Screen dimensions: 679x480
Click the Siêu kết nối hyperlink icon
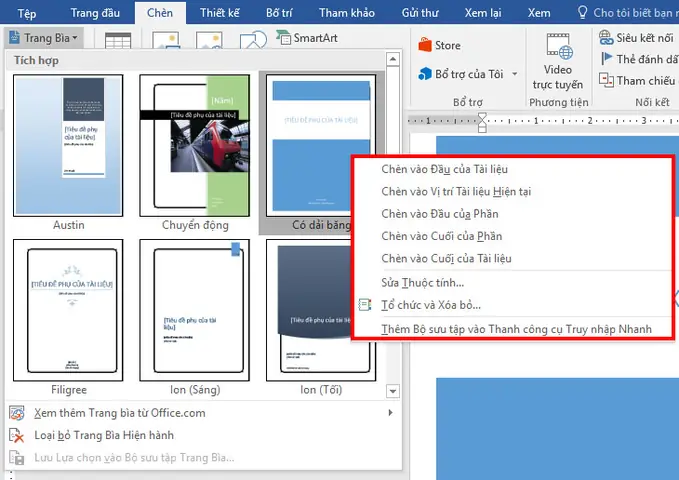[x=607, y=38]
